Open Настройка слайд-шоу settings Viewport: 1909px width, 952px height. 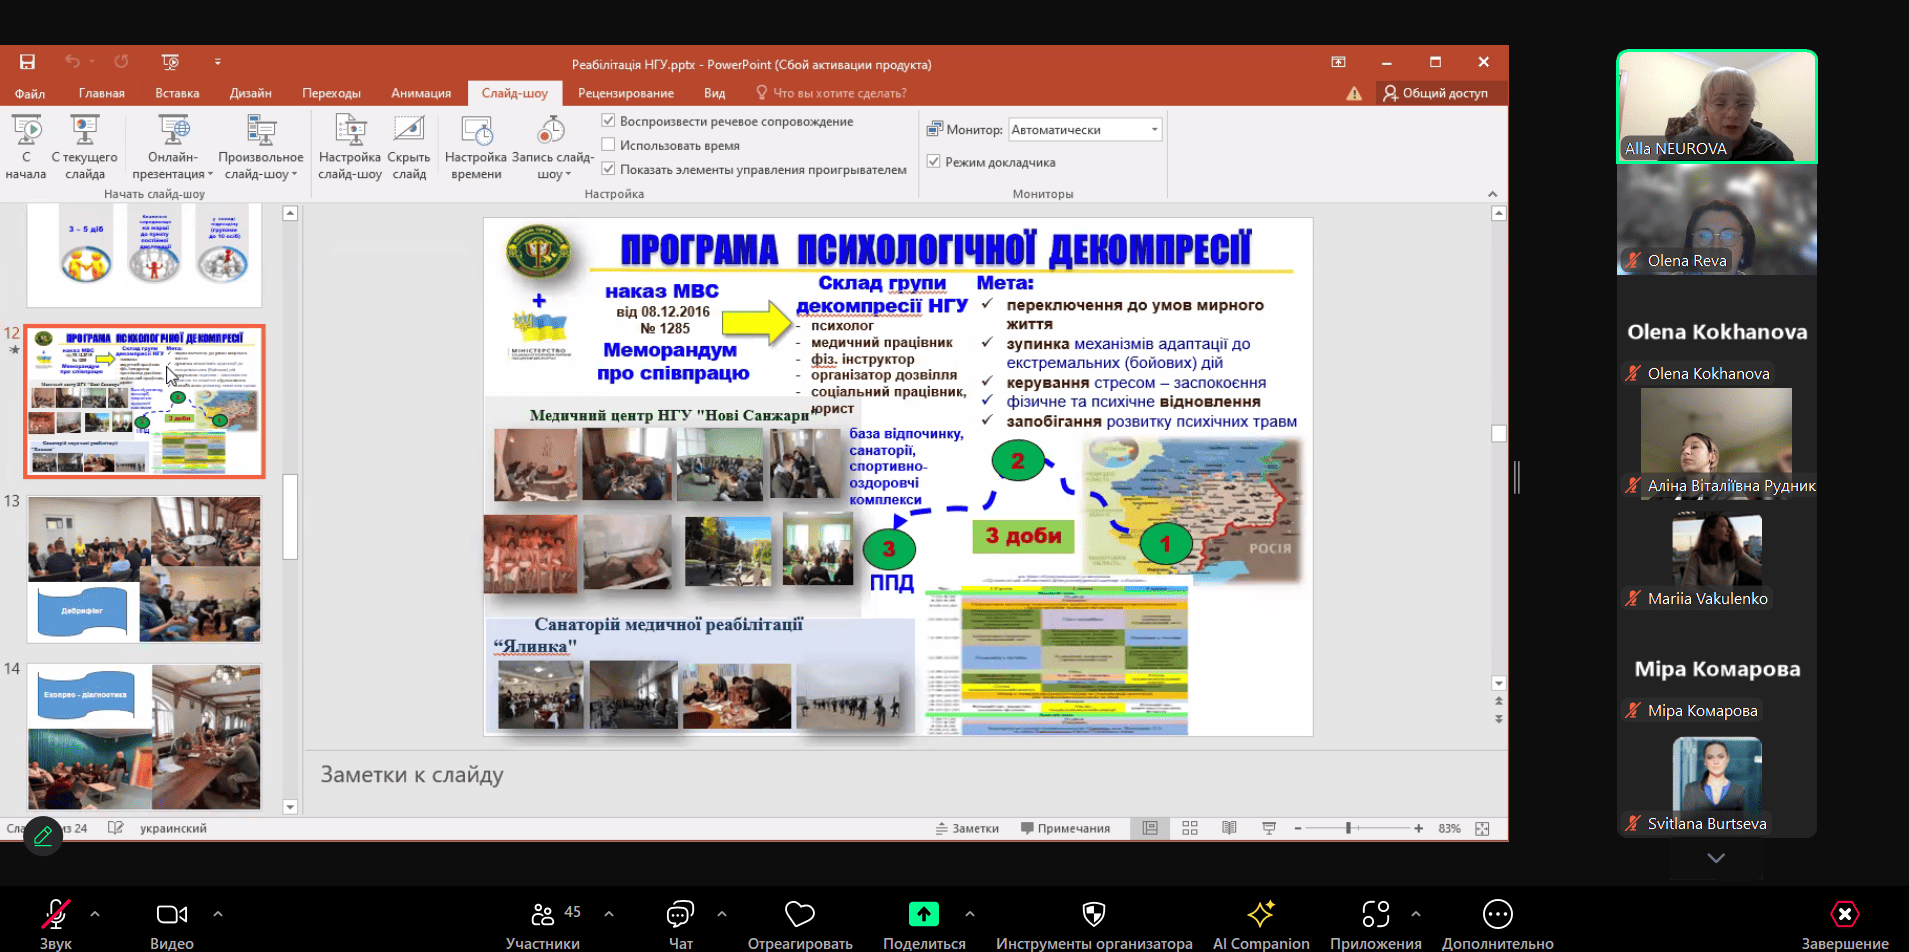point(350,147)
